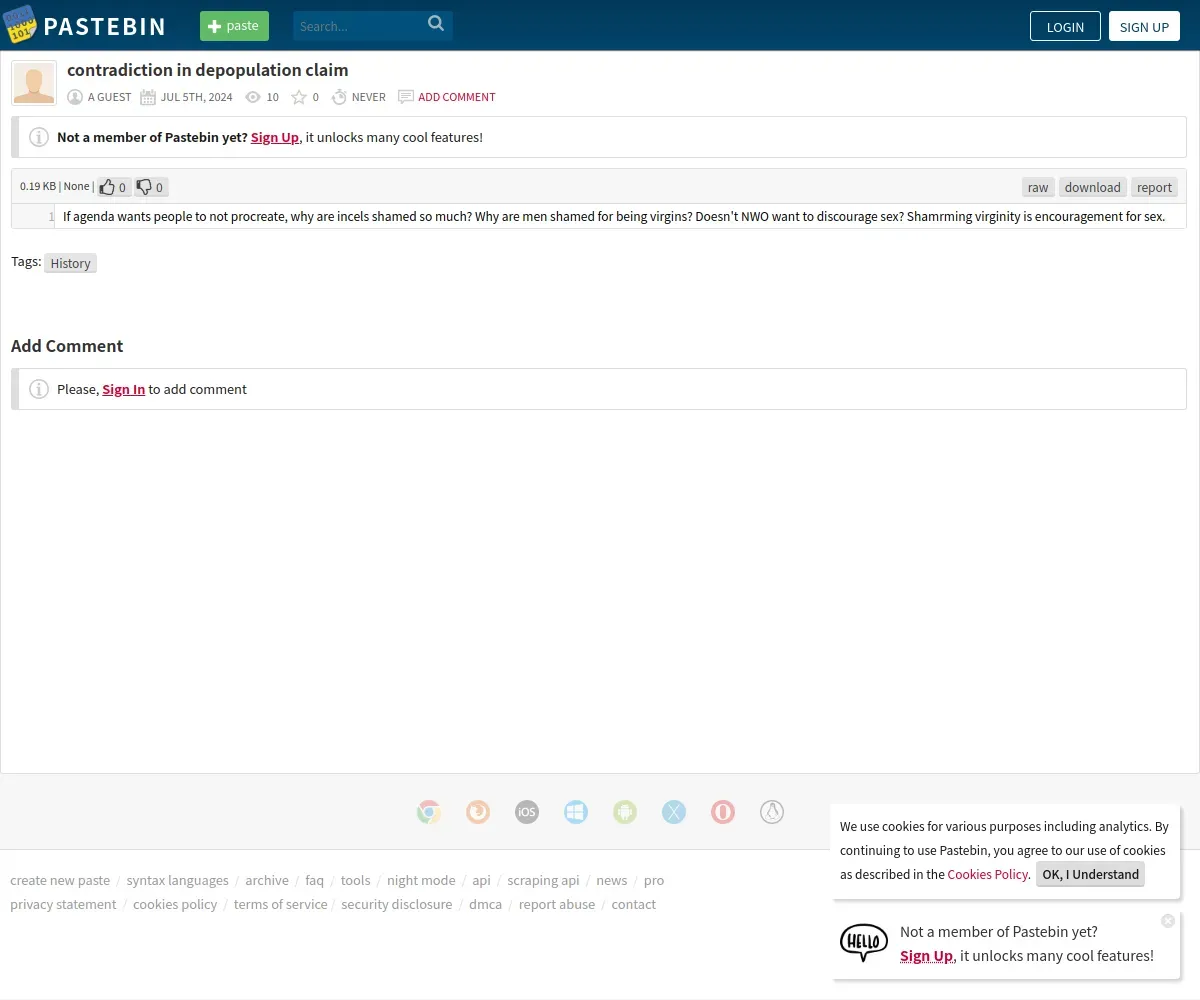Accept cookies with OK, I Understand

pos(1090,874)
